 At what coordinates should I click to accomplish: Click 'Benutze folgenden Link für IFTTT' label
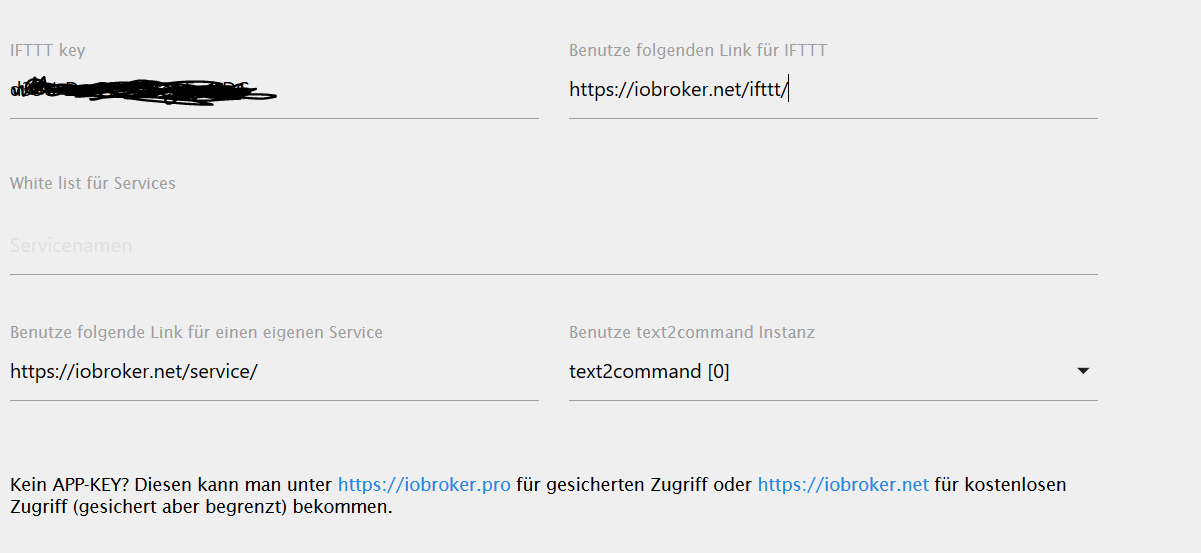pos(698,50)
